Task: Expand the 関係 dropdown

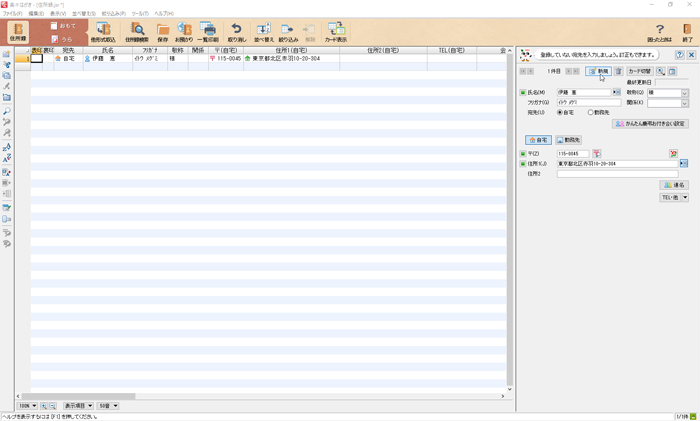Action: coord(684,103)
